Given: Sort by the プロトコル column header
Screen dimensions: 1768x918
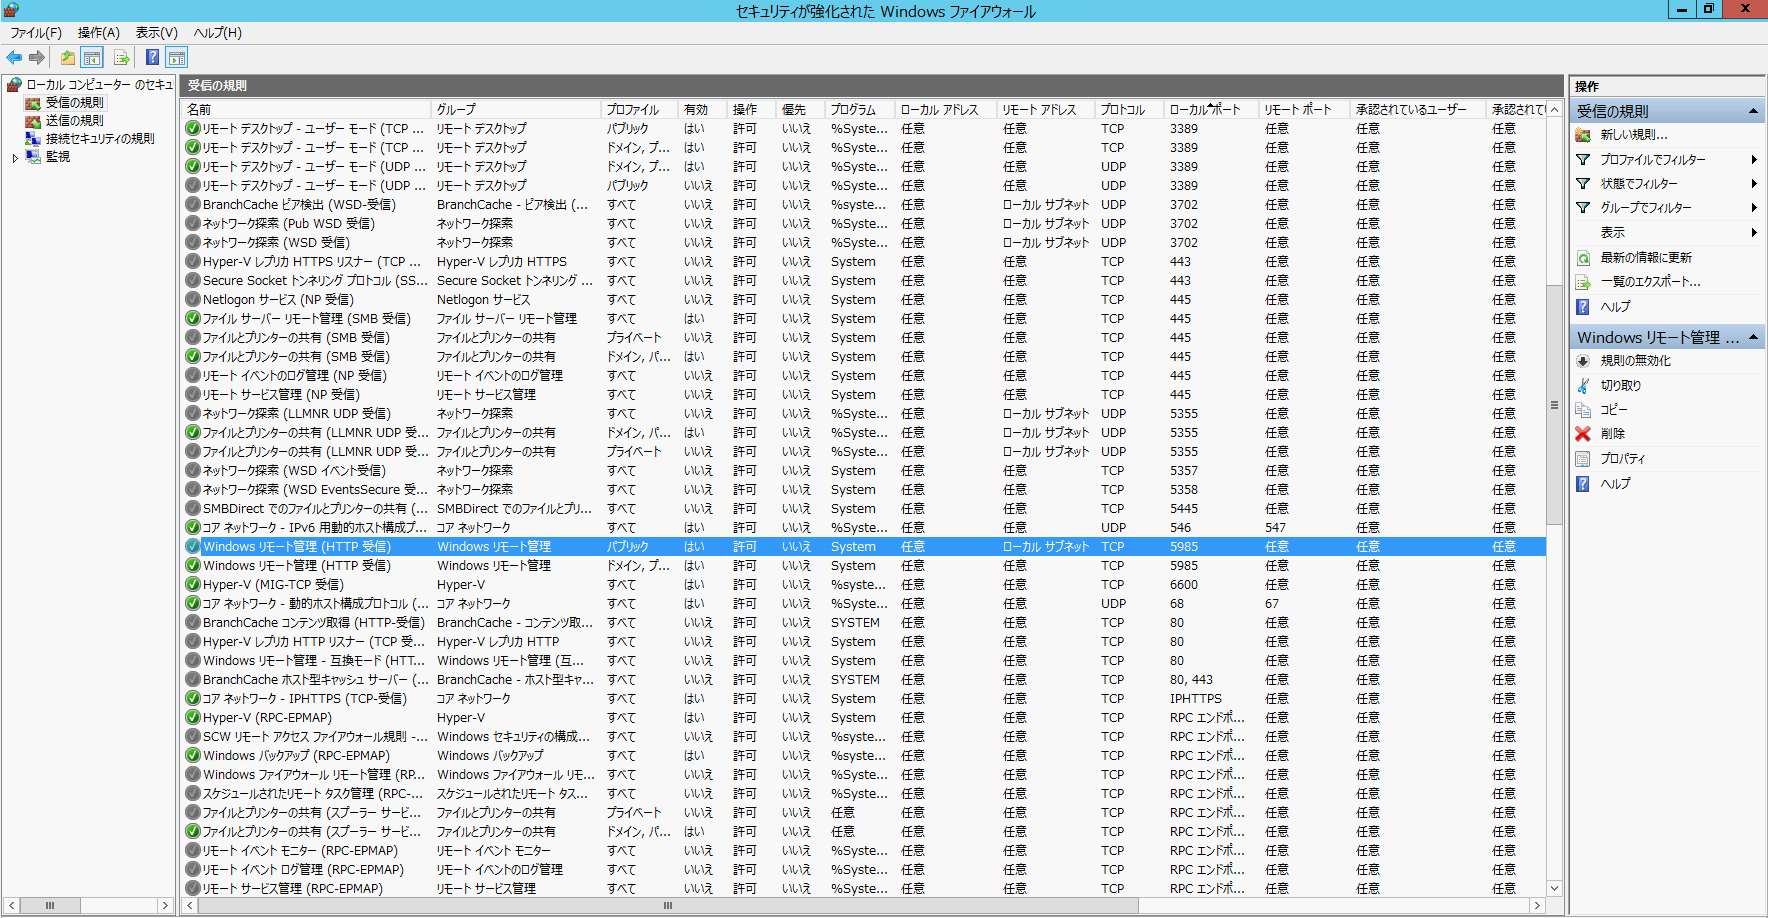Looking at the screenshot, I should tap(1130, 109).
